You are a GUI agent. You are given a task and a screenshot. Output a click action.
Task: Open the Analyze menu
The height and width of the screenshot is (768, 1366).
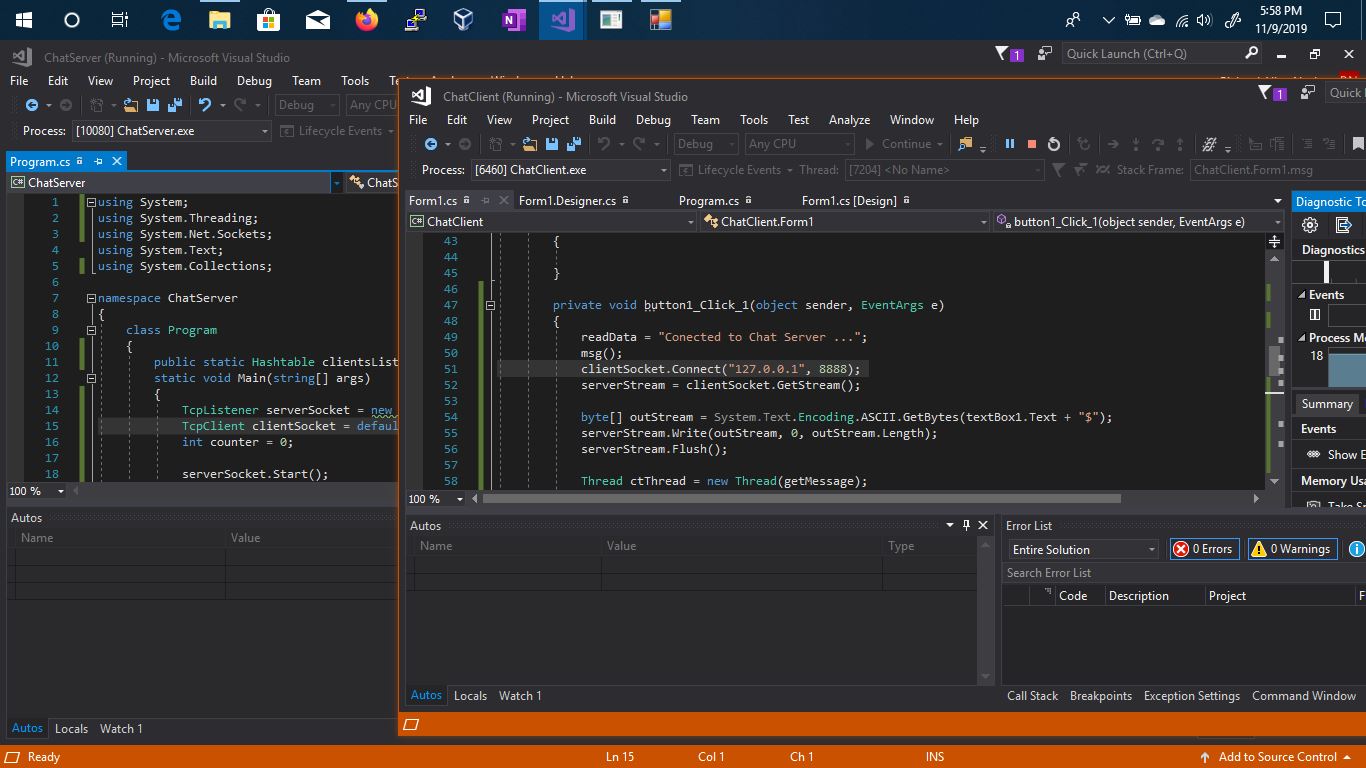point(849,119)
